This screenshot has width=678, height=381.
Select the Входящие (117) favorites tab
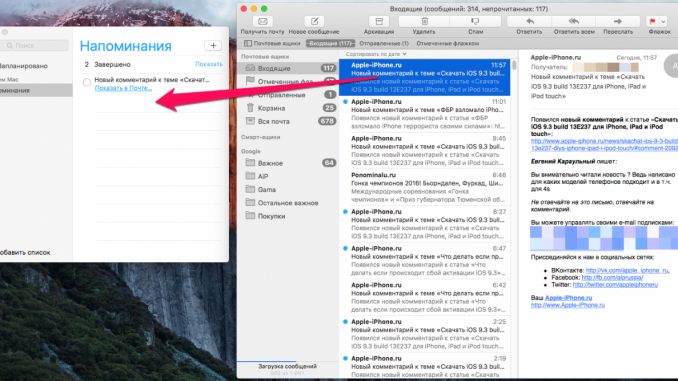(330, 43)
